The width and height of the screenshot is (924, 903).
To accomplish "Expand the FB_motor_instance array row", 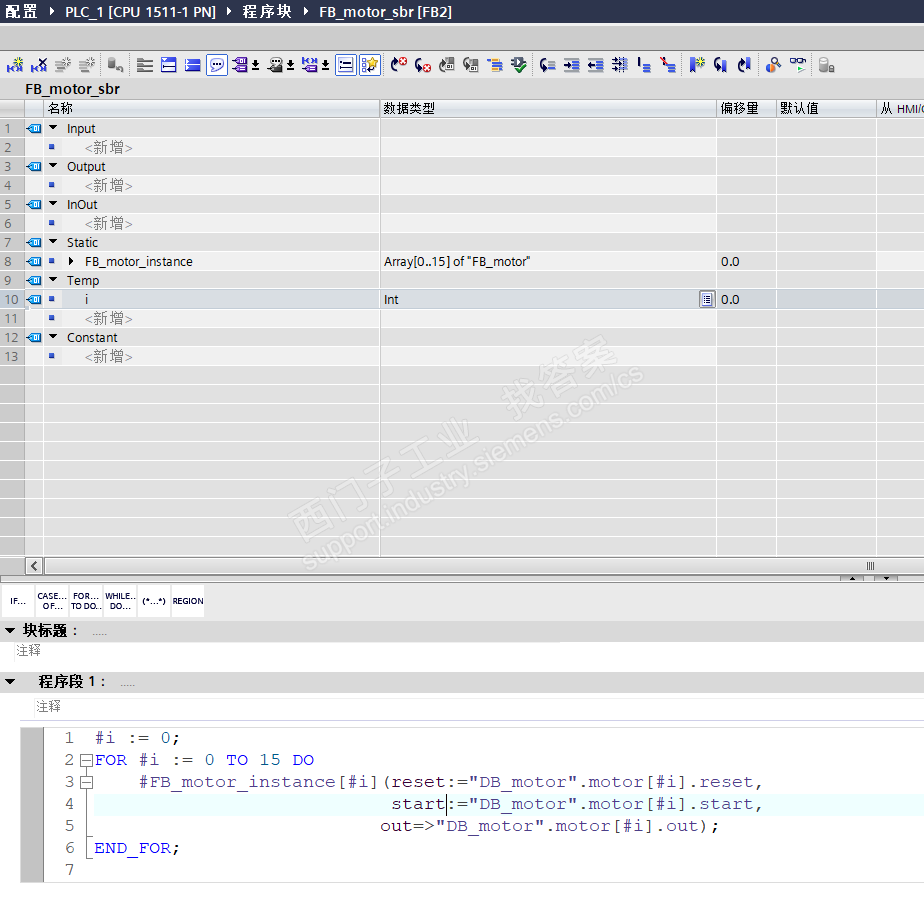I will pyautogui.click(x=71, y=262).
